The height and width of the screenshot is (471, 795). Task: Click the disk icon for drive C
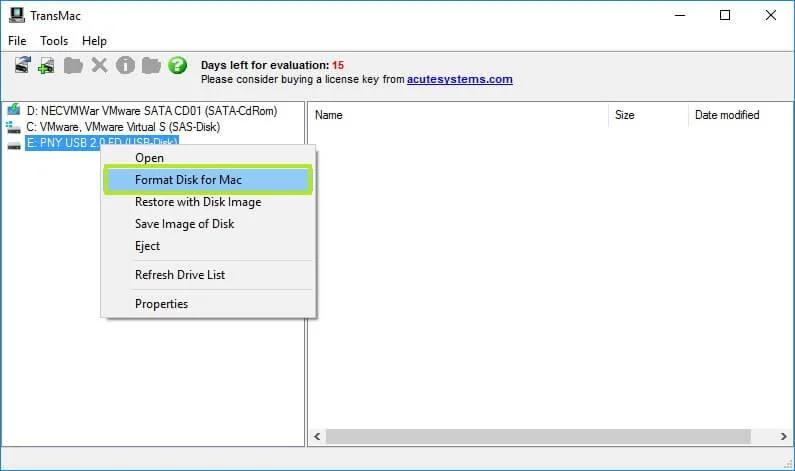(14, 127)
